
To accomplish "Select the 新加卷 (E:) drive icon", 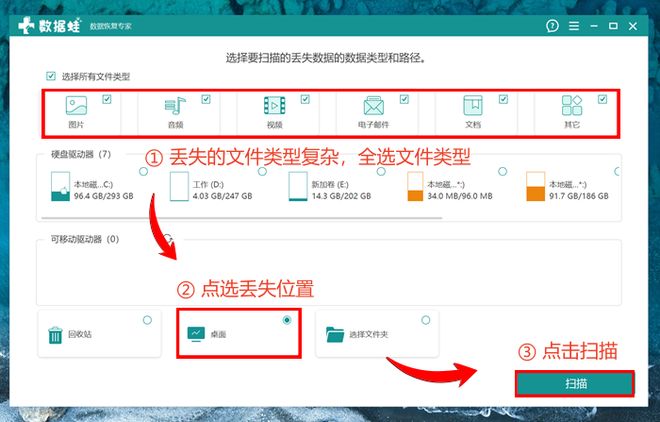I will (298, 186).
